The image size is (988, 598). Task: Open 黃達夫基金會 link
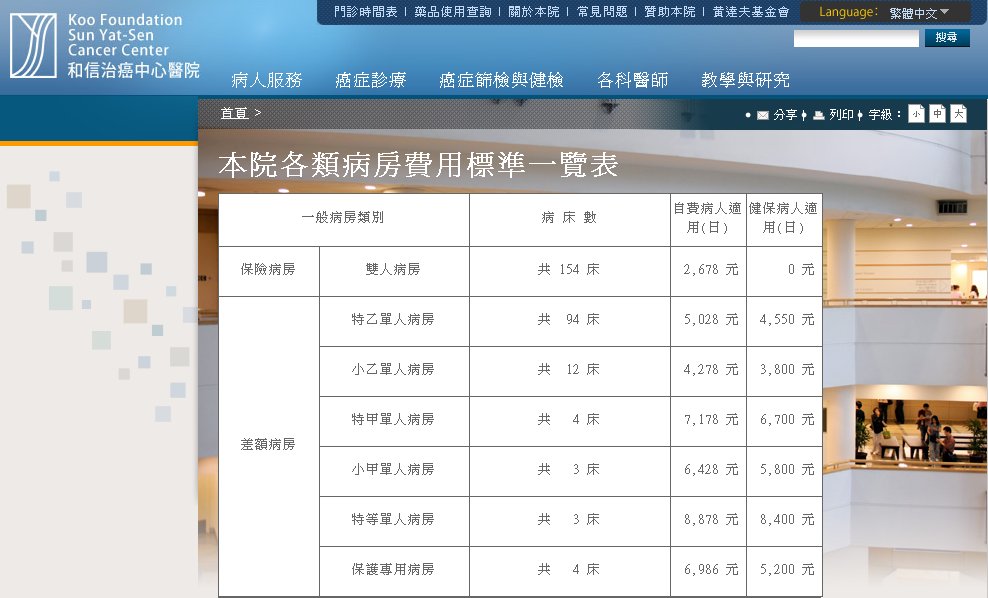[750, 12]
